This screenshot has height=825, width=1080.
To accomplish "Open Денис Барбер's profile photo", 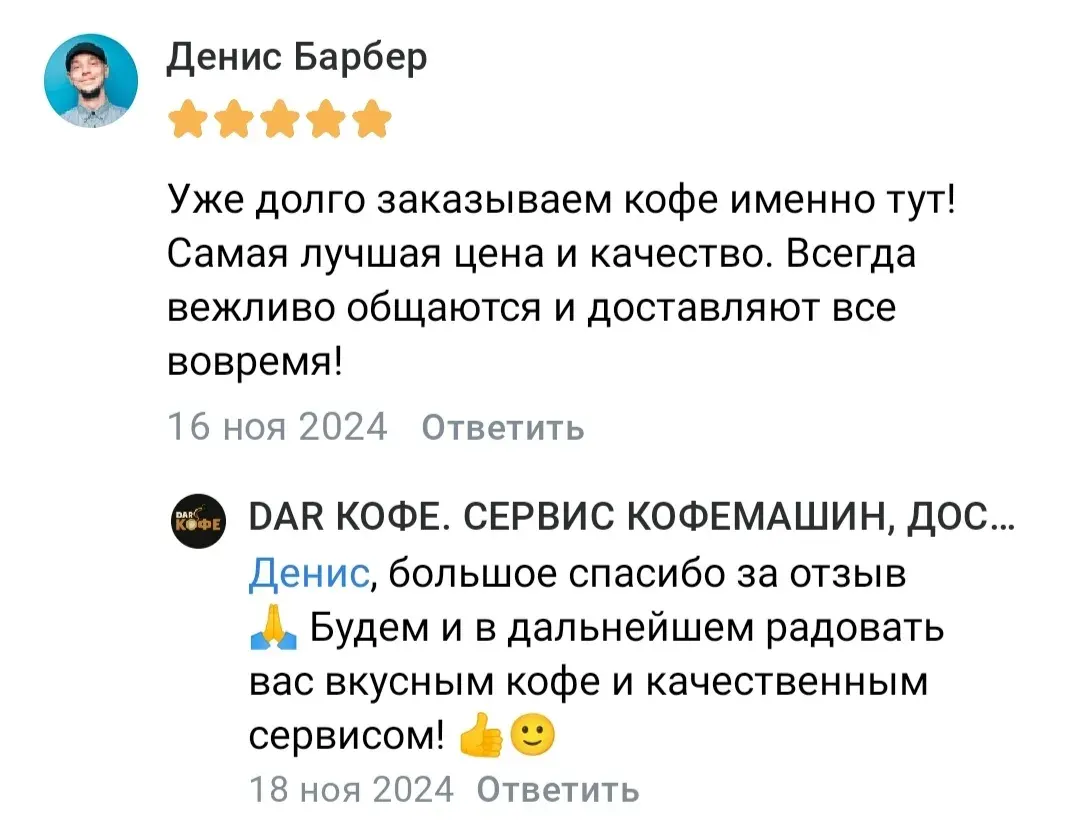I will pos(95,83).
